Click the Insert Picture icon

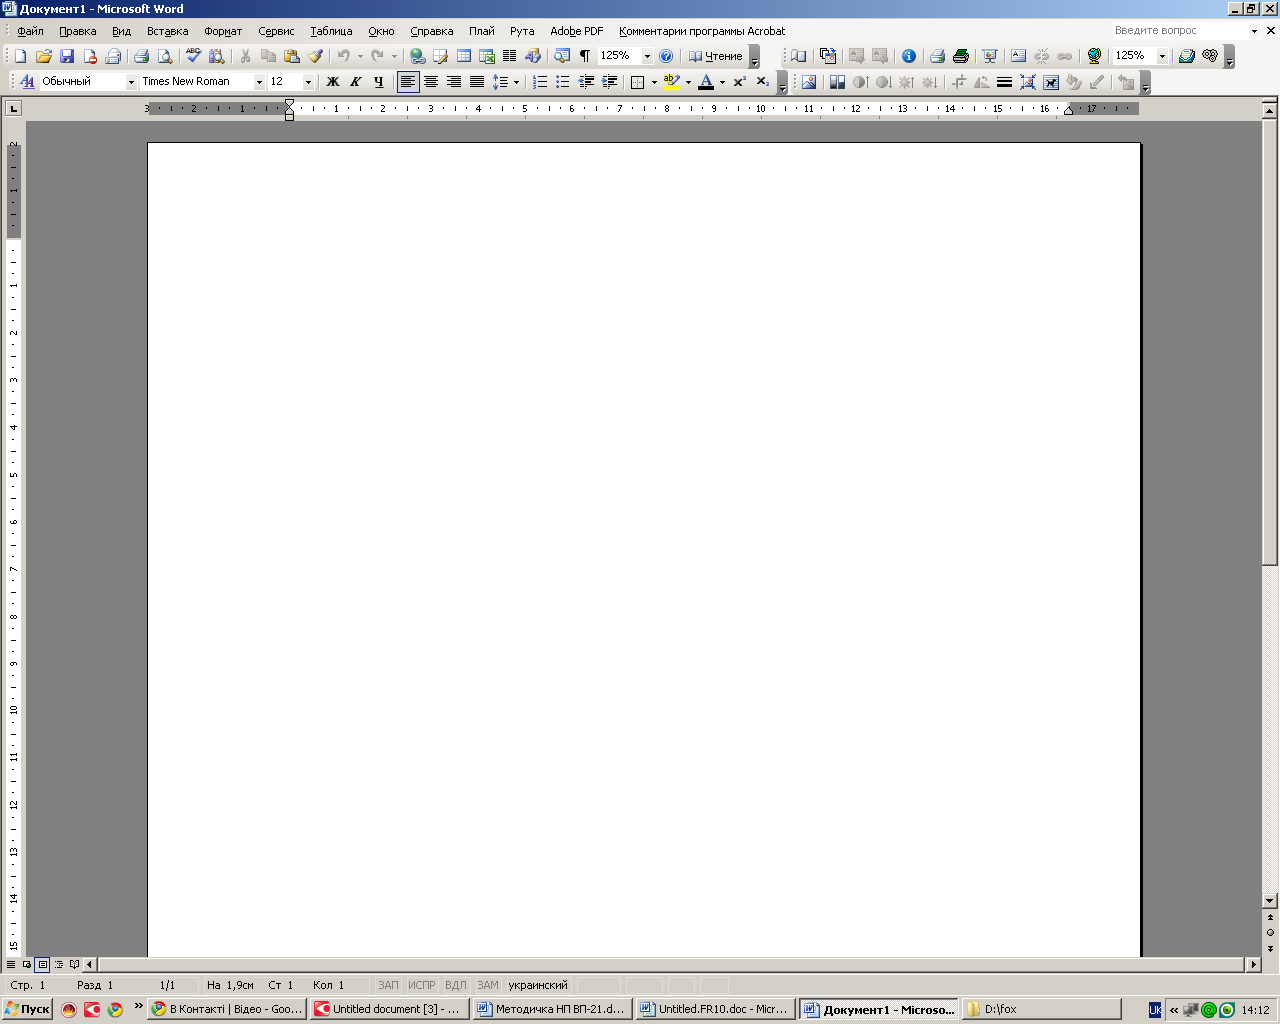pos(808,82)
